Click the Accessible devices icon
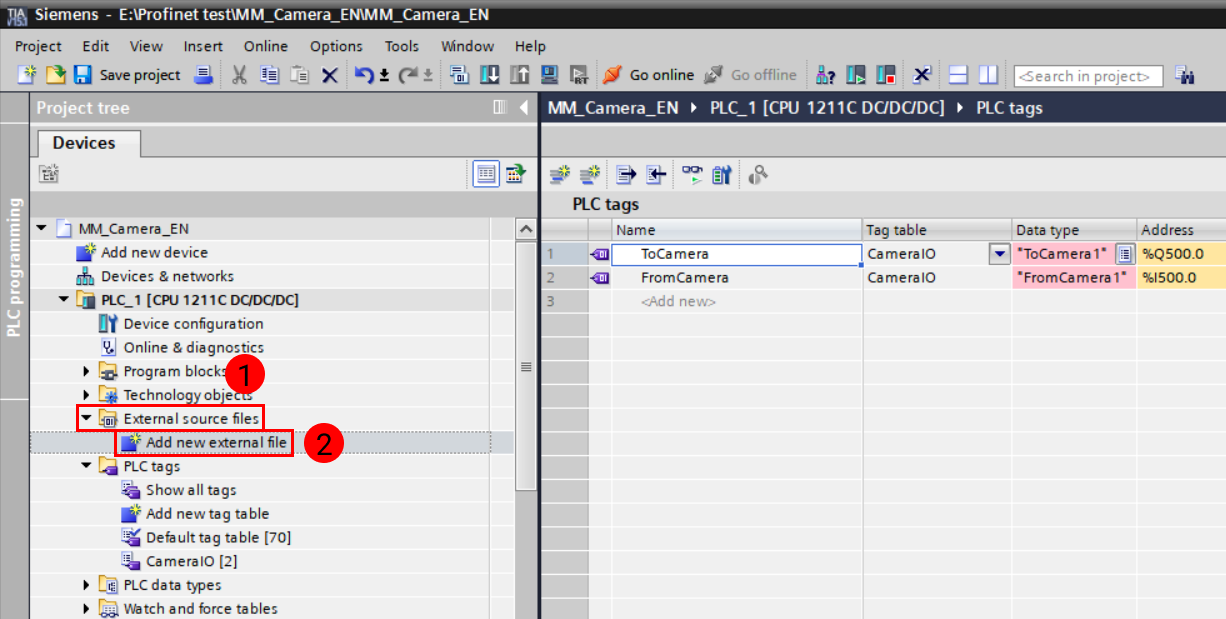 pyautogui.click(x=825, y=75)
